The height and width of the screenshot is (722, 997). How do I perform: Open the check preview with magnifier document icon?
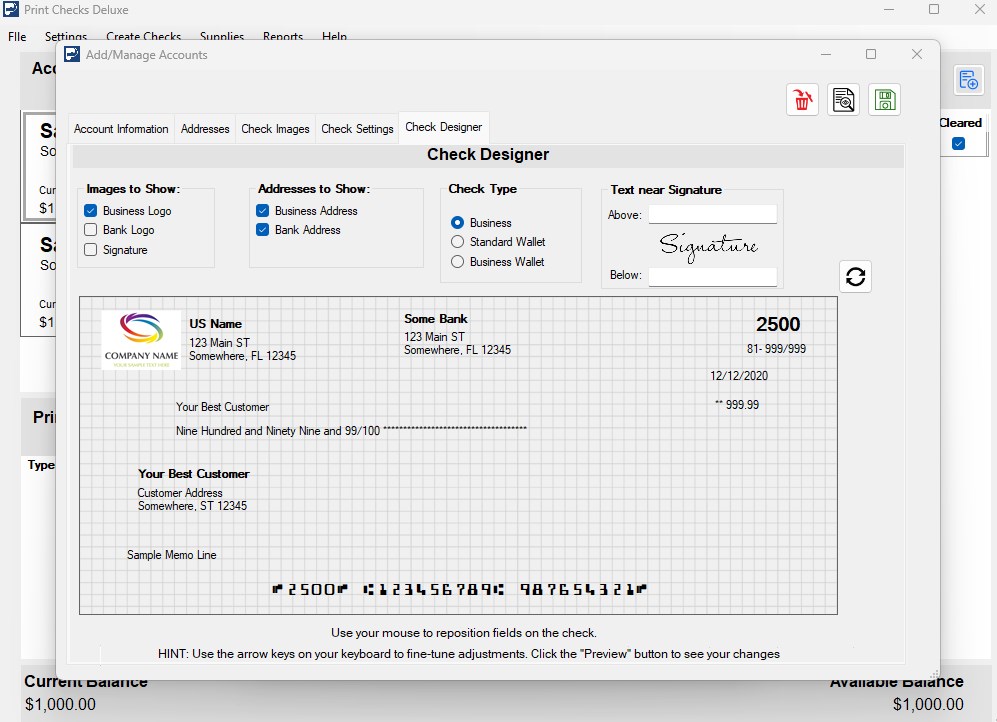point(842,99)
